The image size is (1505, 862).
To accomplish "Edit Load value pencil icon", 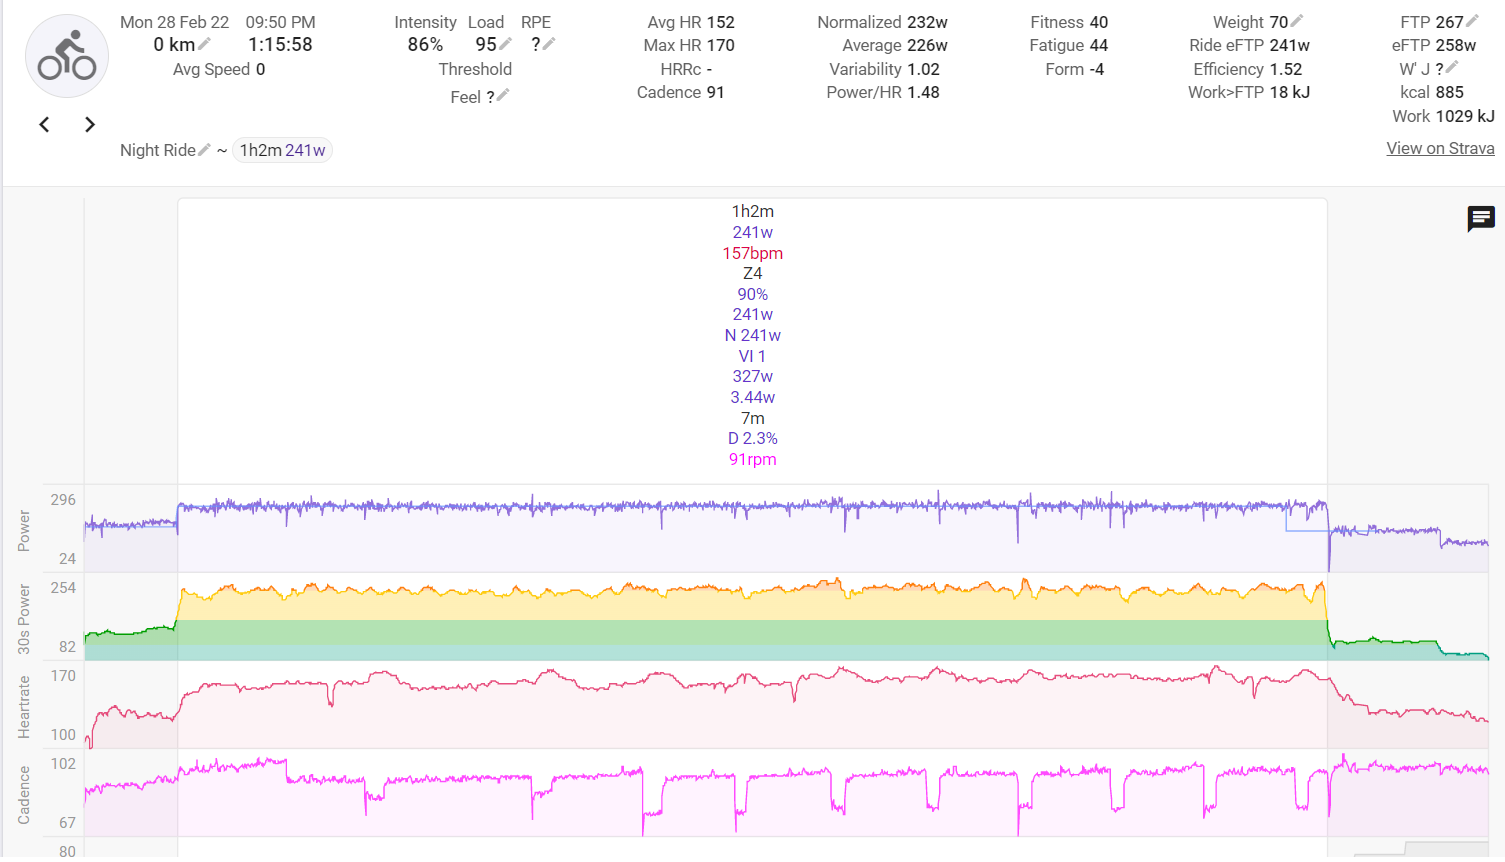I will [x=506, y=44].
